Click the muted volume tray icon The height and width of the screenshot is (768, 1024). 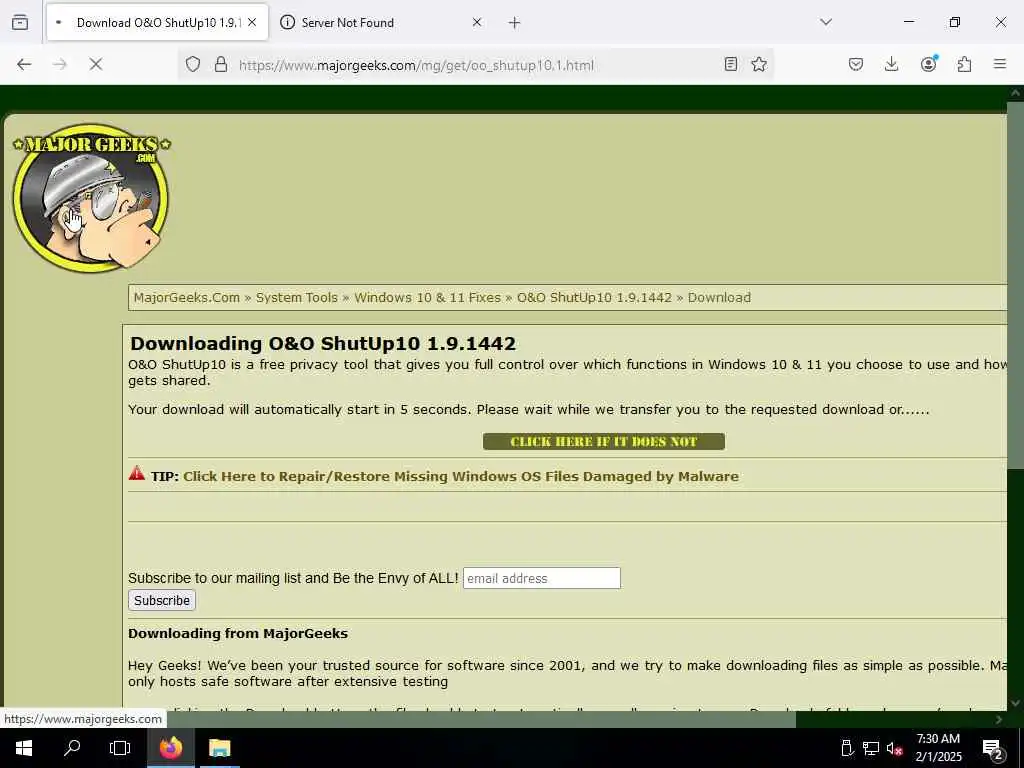click(x=894, y=748)
